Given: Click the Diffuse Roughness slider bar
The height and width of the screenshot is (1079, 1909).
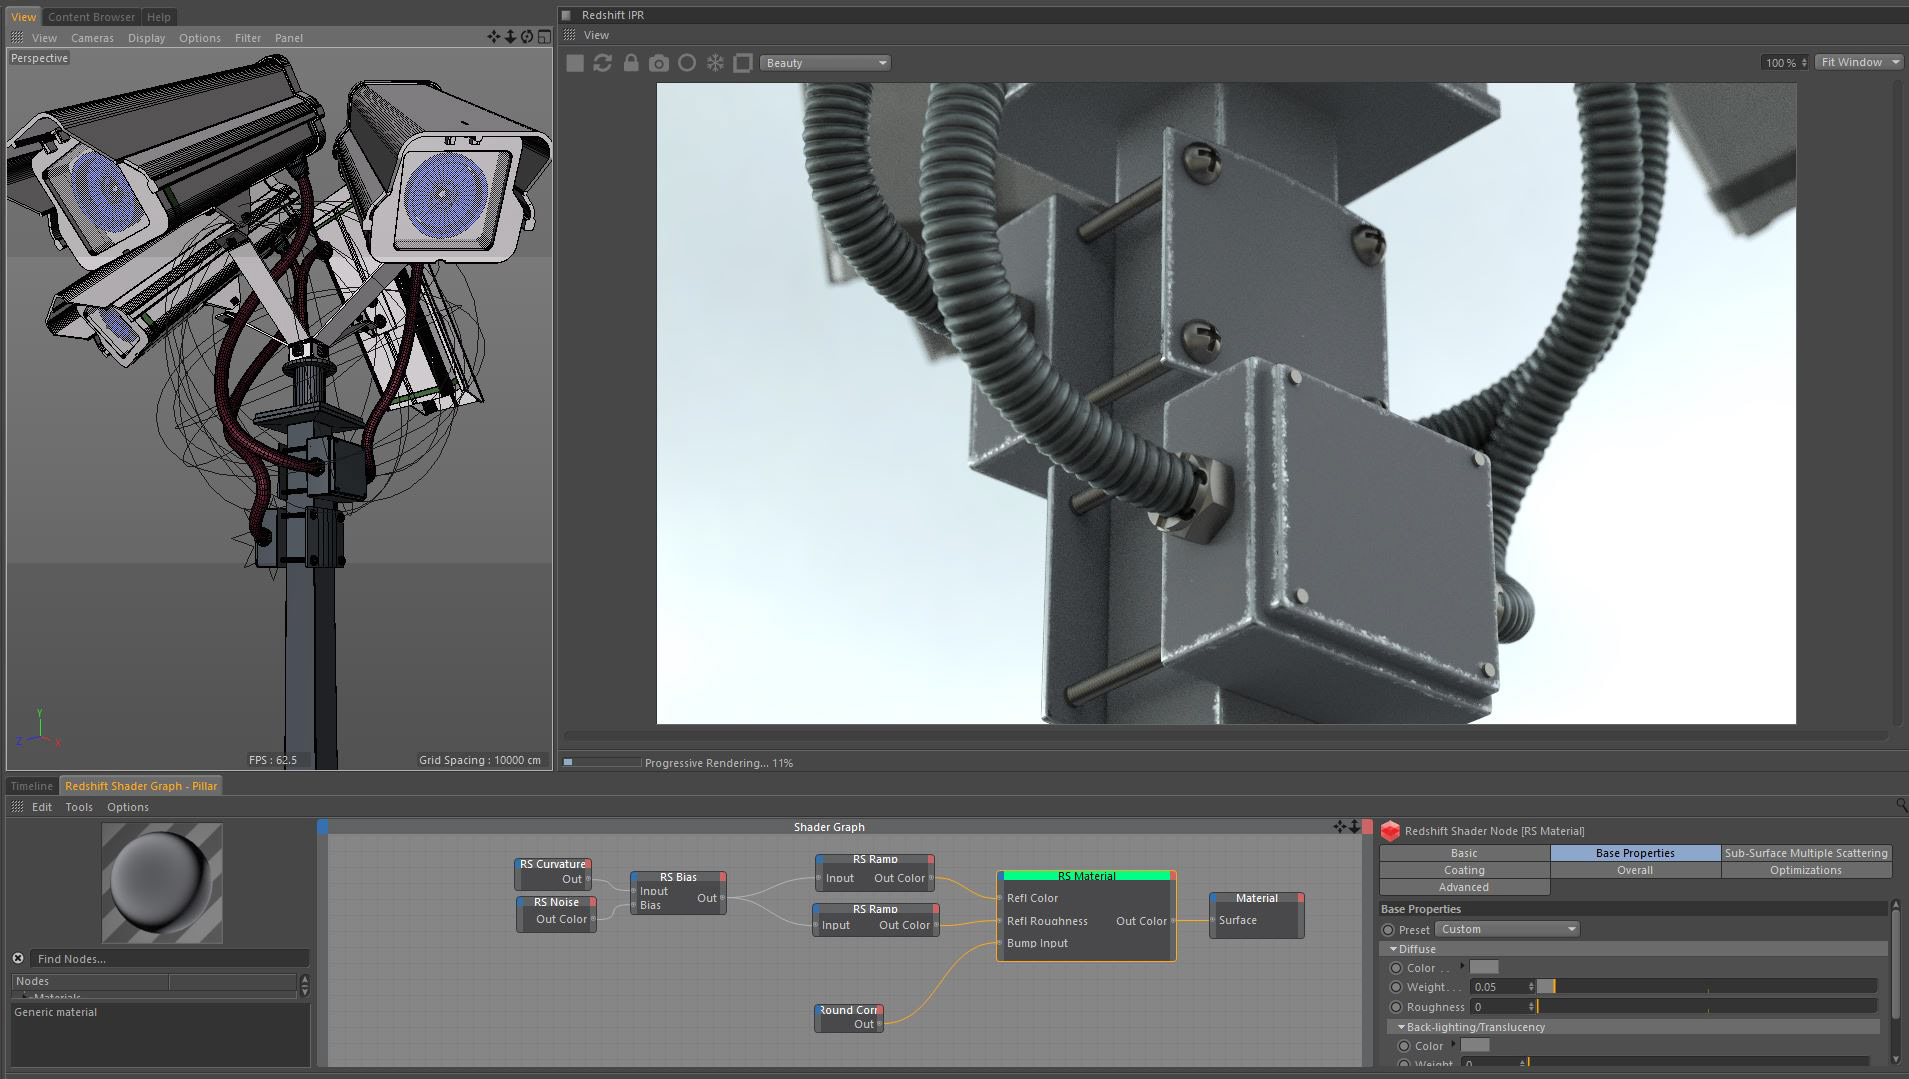Looking at the screenshot, I should (1707, 1006).
